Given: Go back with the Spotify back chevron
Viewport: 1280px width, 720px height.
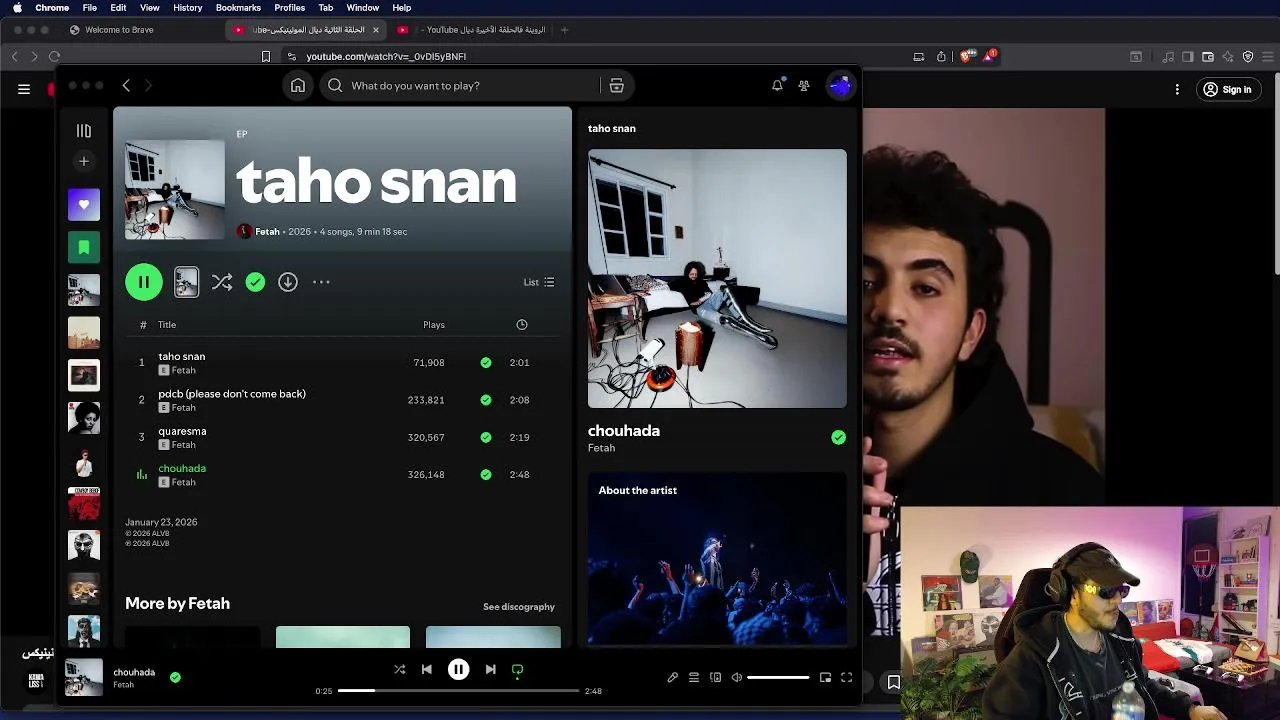Looking at the screenshot, I should [x=126, y=86].
